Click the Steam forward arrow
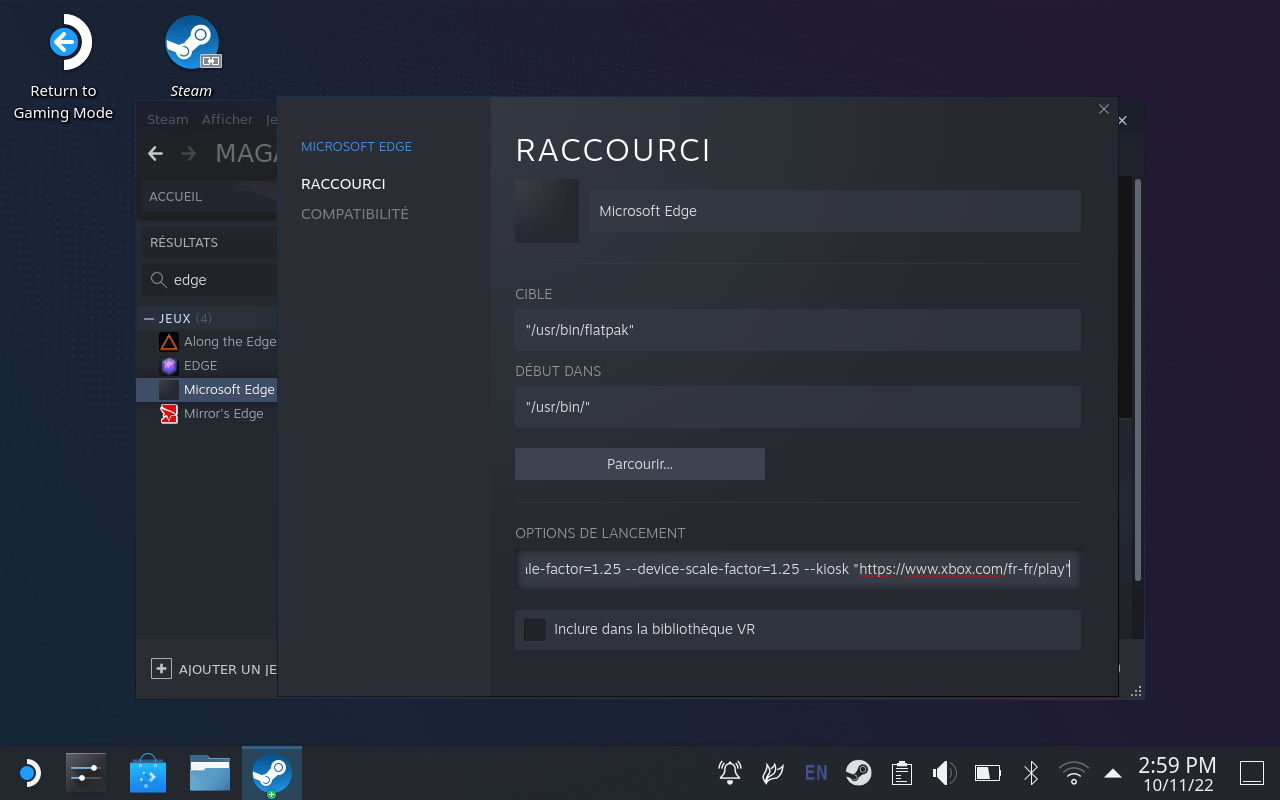 [x=188, y=153]
